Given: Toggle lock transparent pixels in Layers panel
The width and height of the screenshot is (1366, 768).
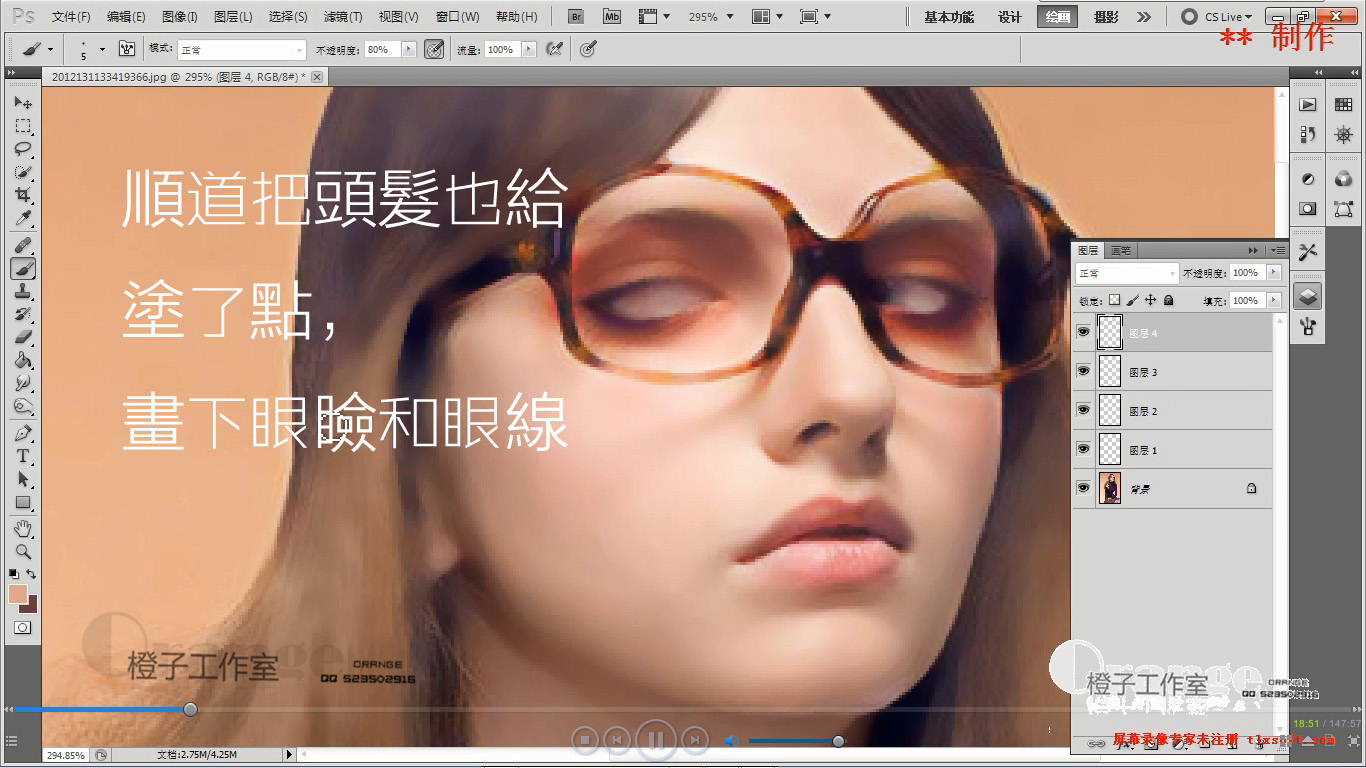Looking at the screenshot, I should pos(1115,300).
